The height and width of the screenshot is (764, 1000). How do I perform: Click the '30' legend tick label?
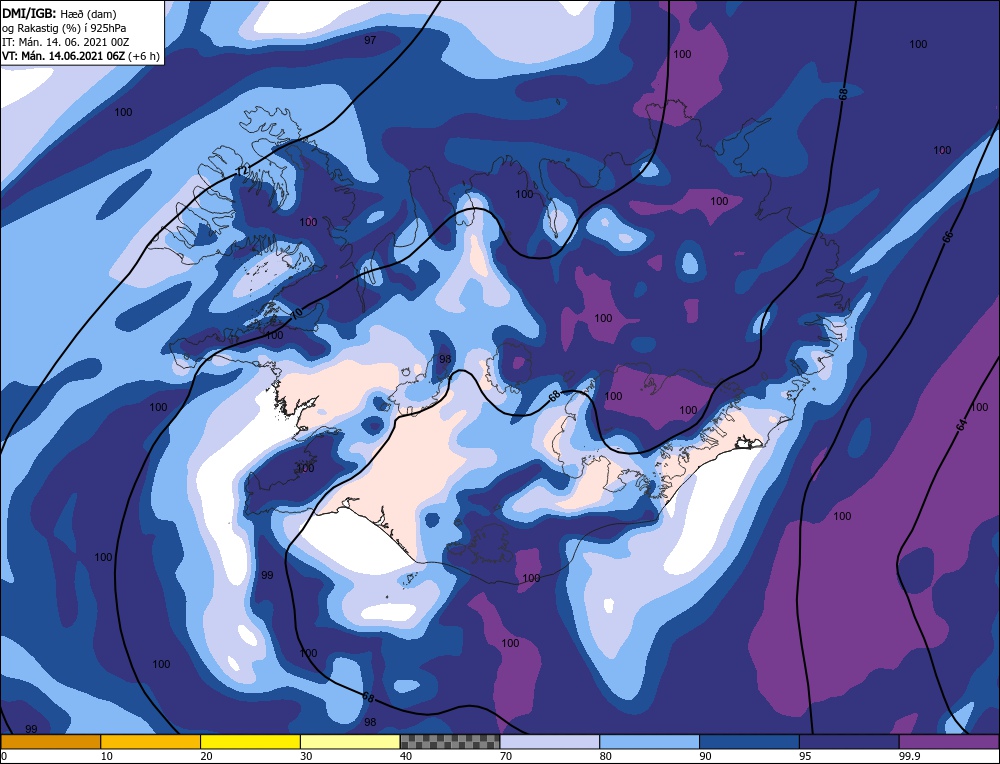[306, 756]
